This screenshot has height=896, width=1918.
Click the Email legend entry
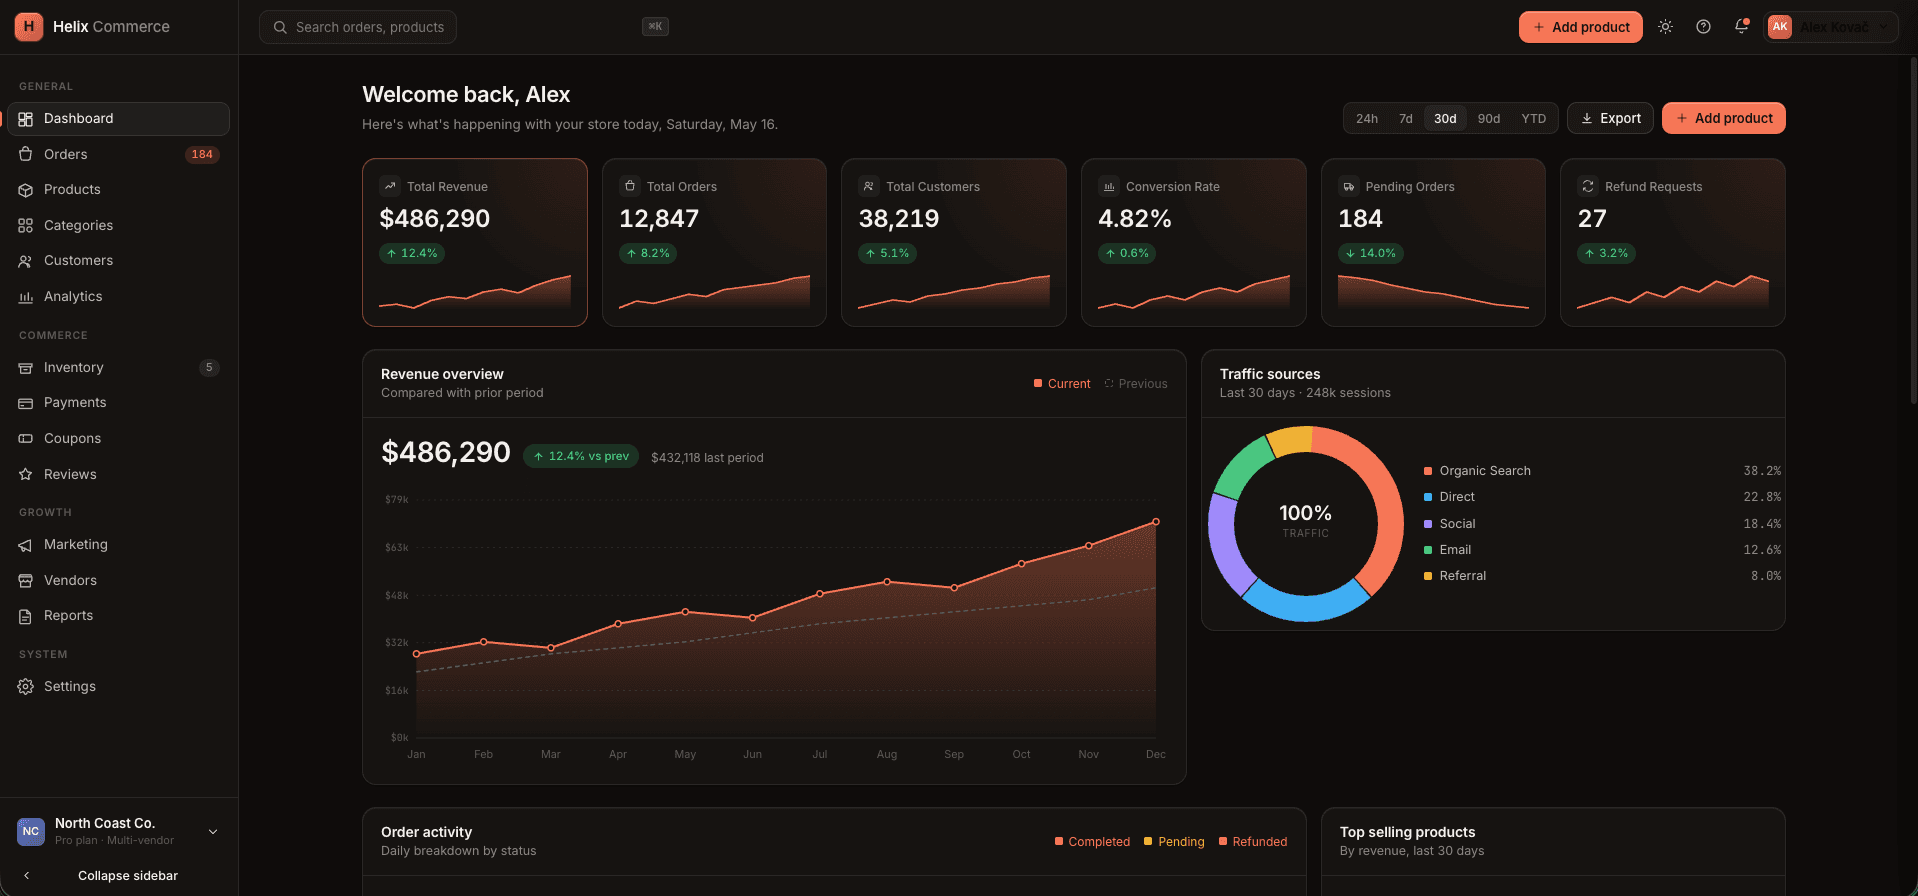pyautogui.click(x=1602, y=550)
